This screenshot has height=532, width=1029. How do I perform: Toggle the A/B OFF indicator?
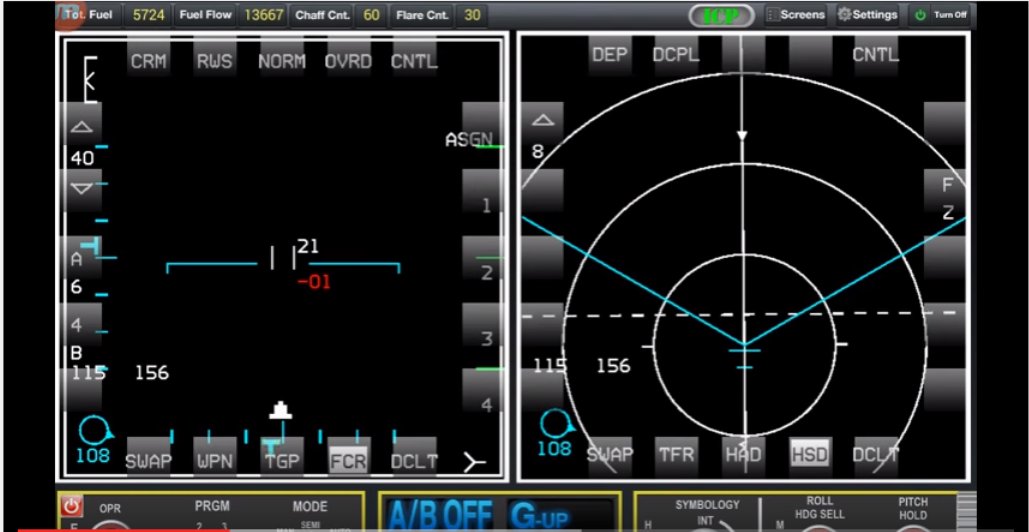[438, 515]
